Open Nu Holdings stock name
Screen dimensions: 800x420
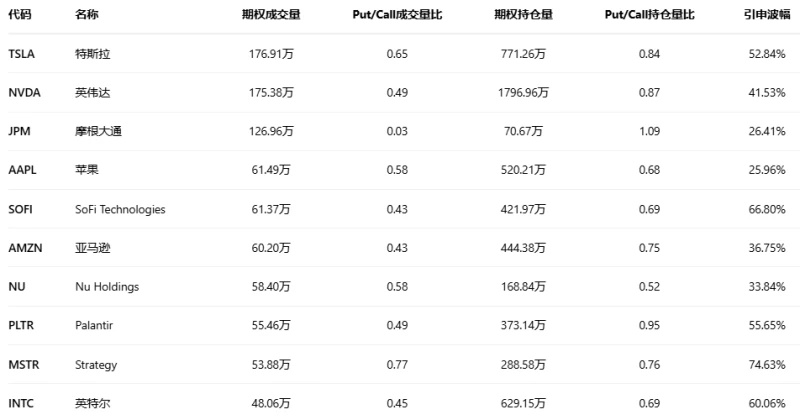pos(107,287)
